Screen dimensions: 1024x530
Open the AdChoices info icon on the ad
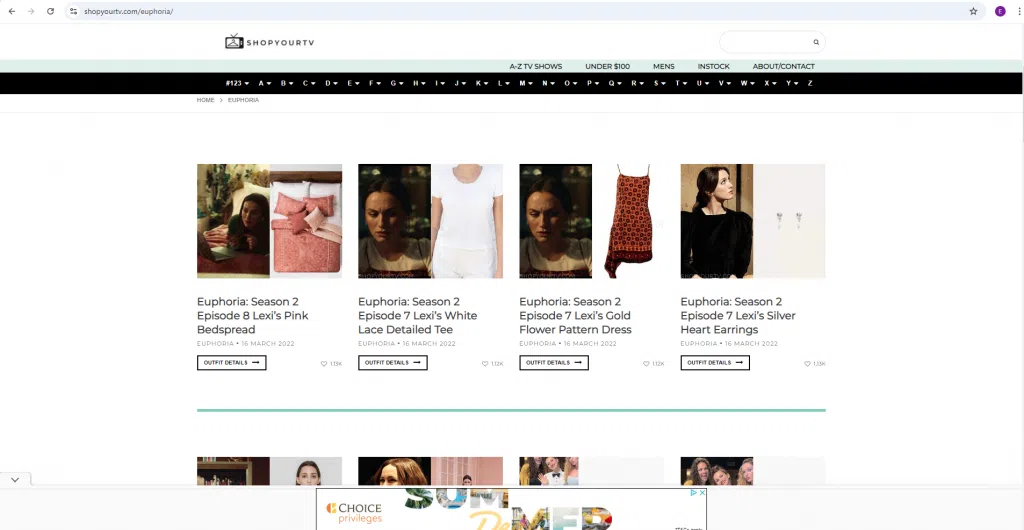695,493
